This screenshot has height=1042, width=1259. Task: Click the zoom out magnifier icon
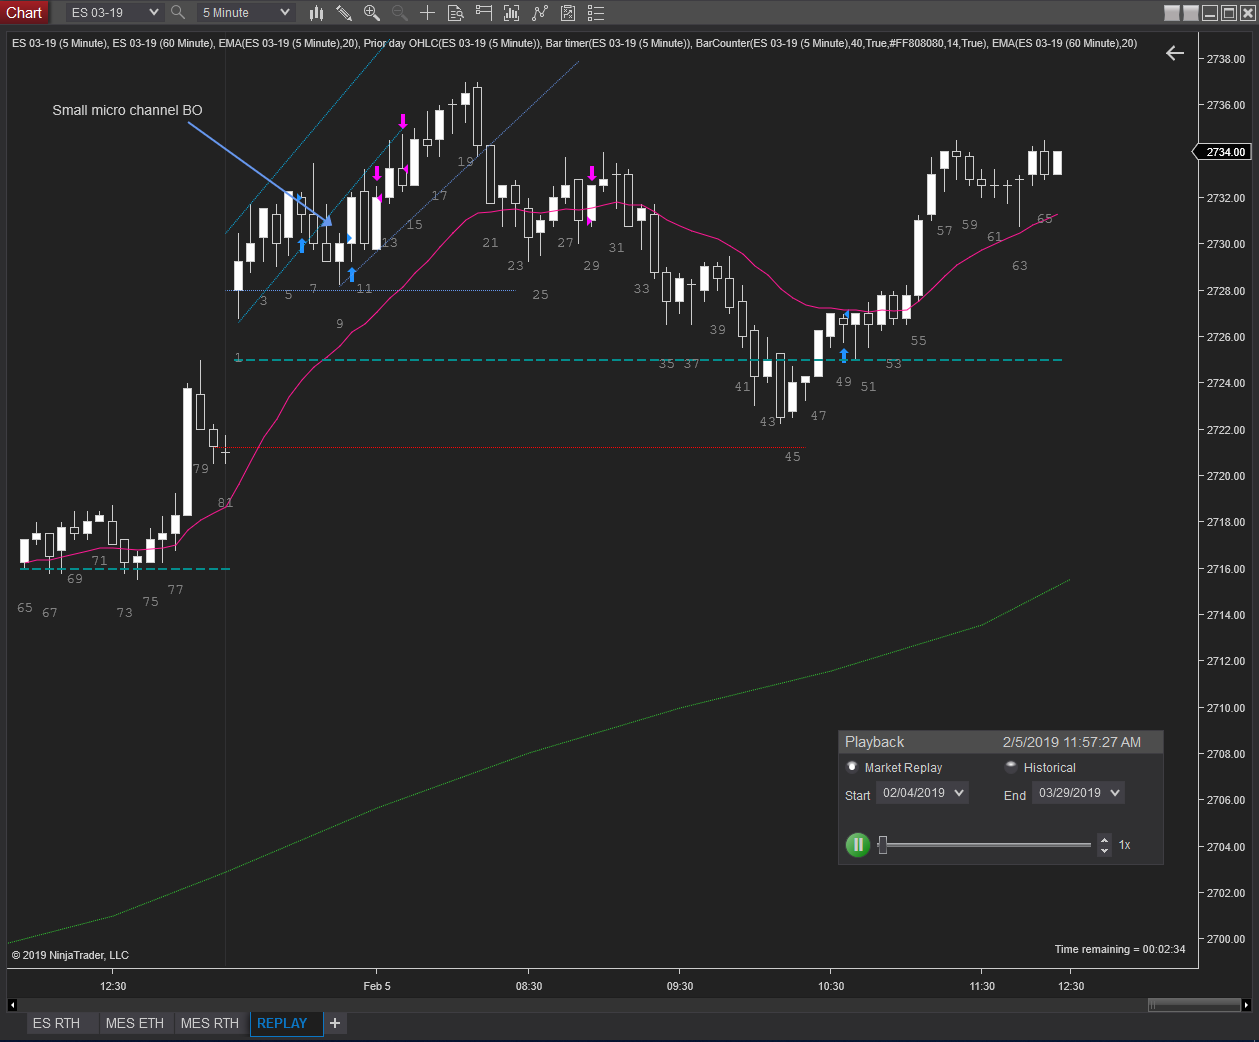(x=399, y=12)
